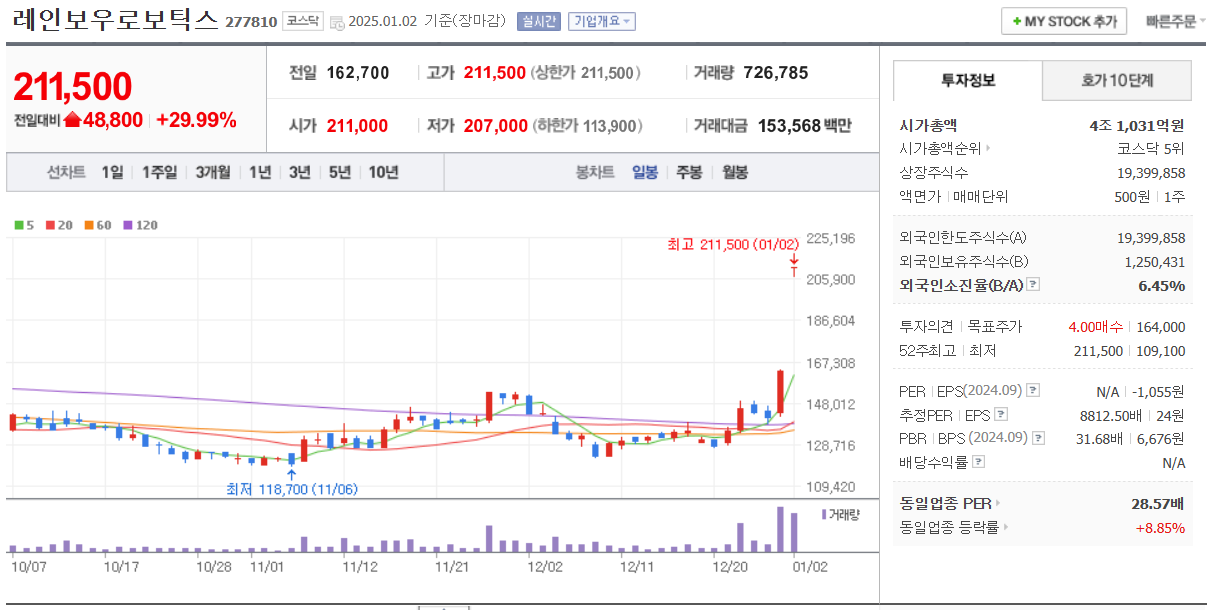Click the 상장주식수 value 19,399,858
The width and height of the screenshot is (1210, 610).
coord(1151,173)
